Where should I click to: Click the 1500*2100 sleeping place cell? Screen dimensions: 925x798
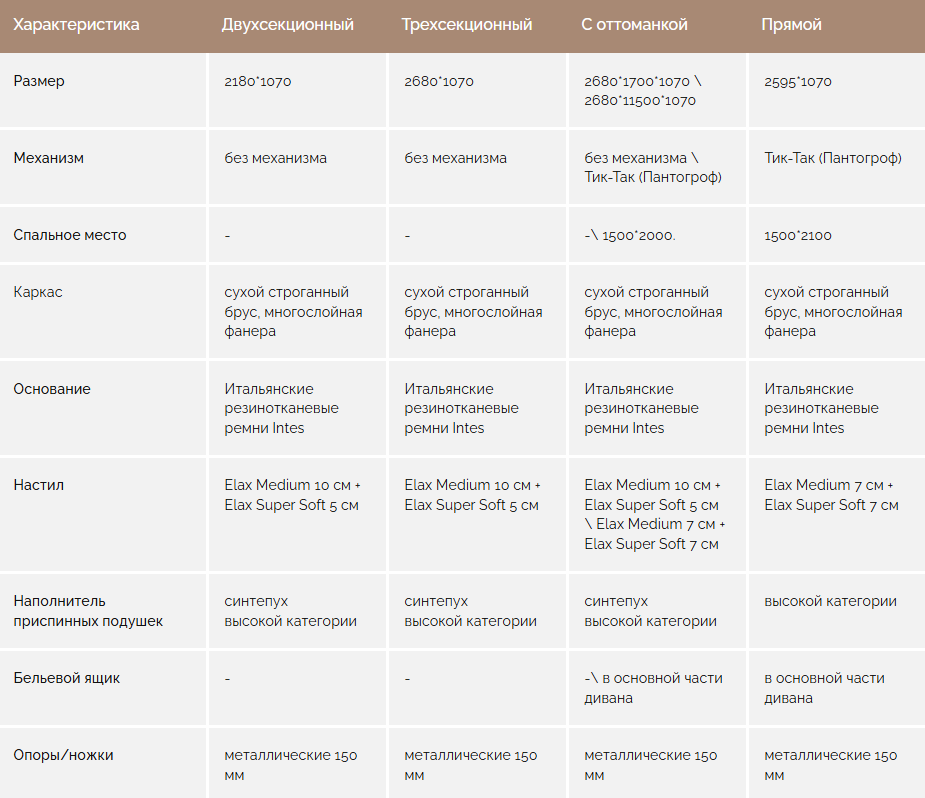[x=798, y=235]
